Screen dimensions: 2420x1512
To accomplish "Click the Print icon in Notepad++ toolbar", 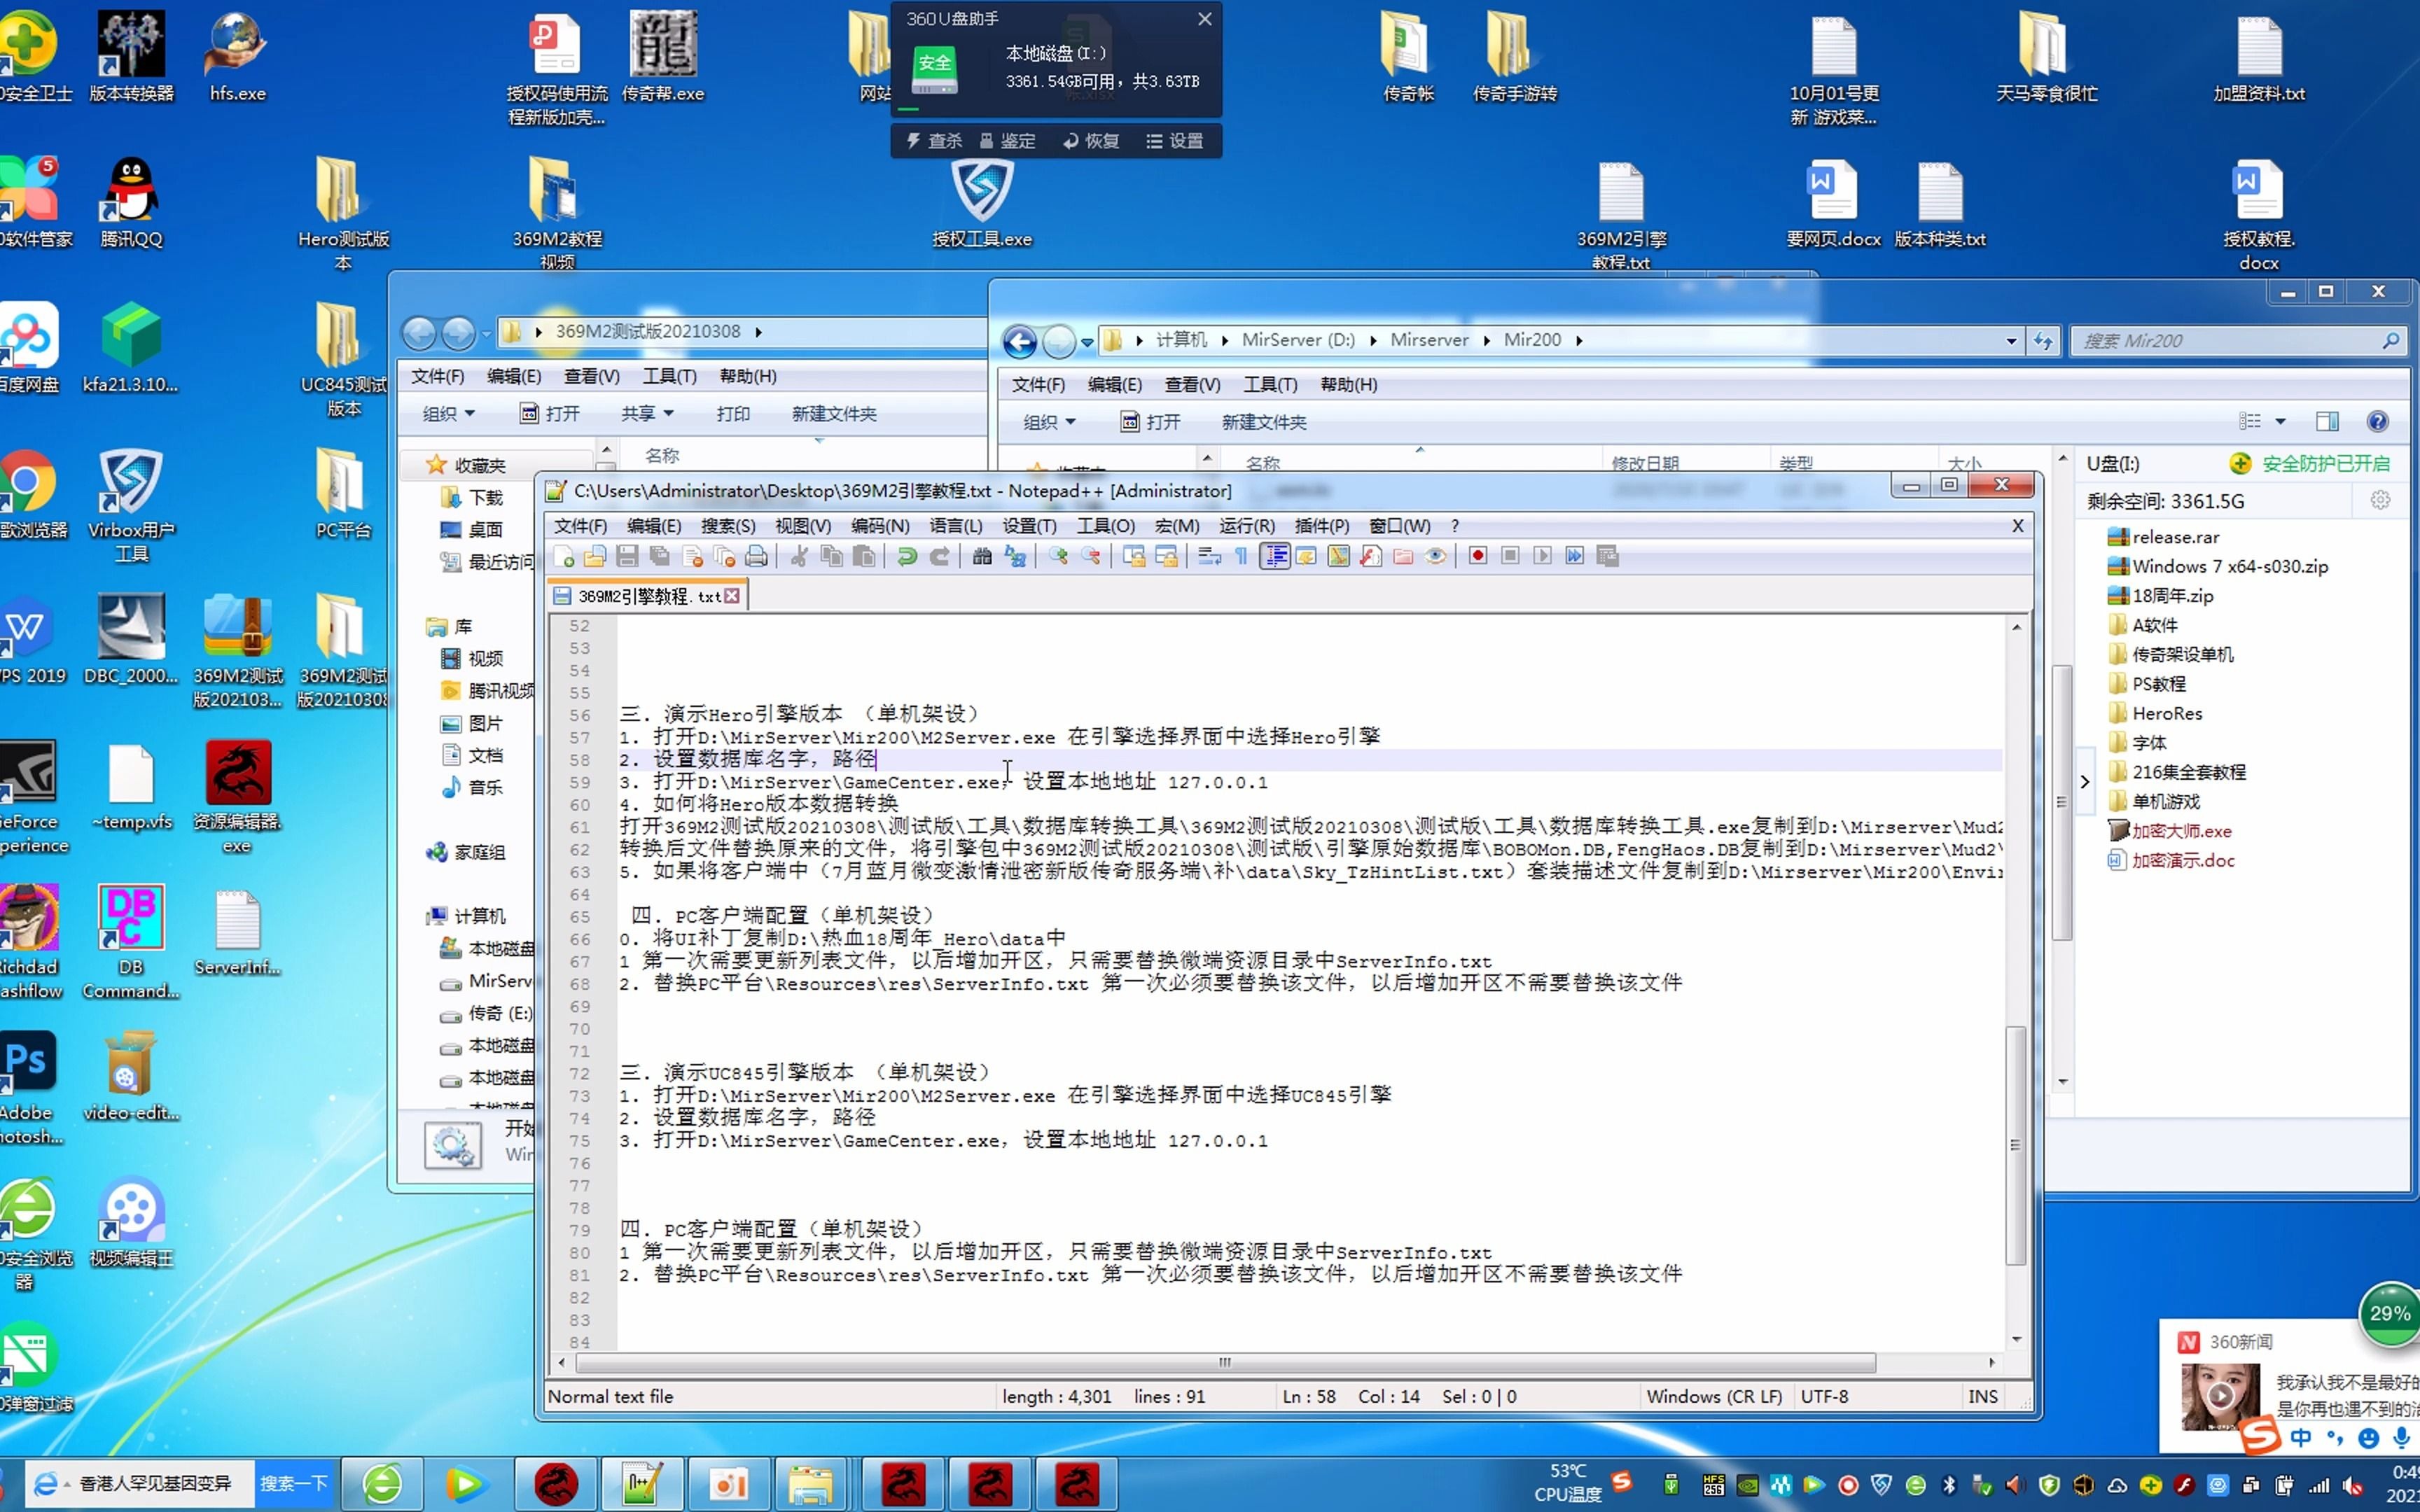I will point(757,556).
